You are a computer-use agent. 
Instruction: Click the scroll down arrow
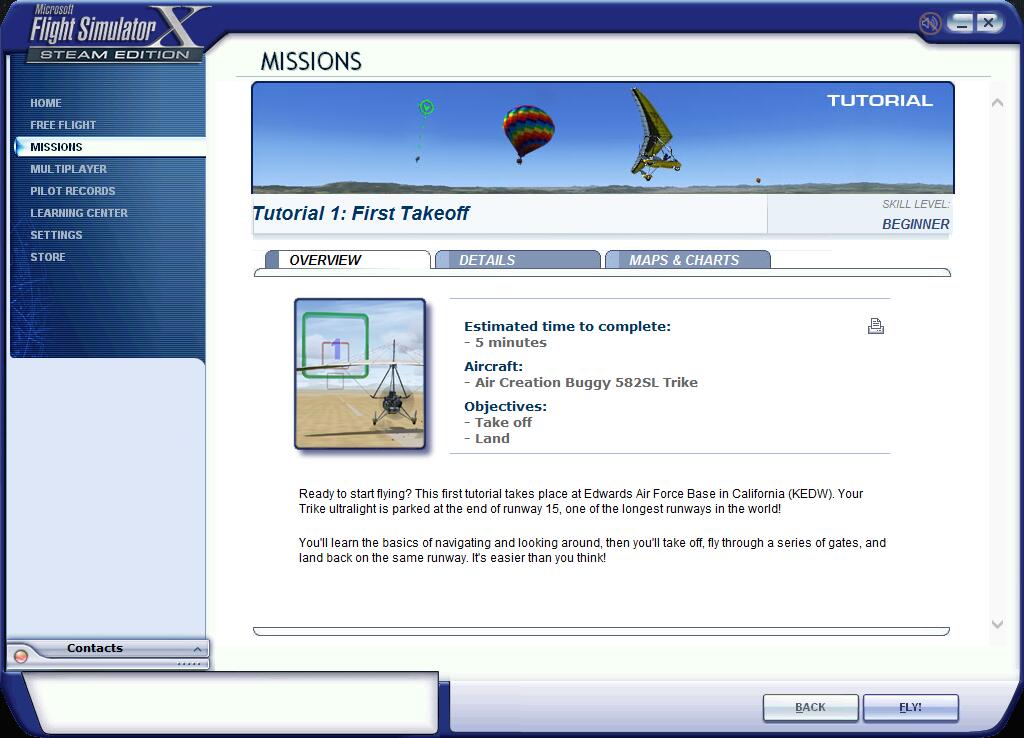(x=997, y=624)
